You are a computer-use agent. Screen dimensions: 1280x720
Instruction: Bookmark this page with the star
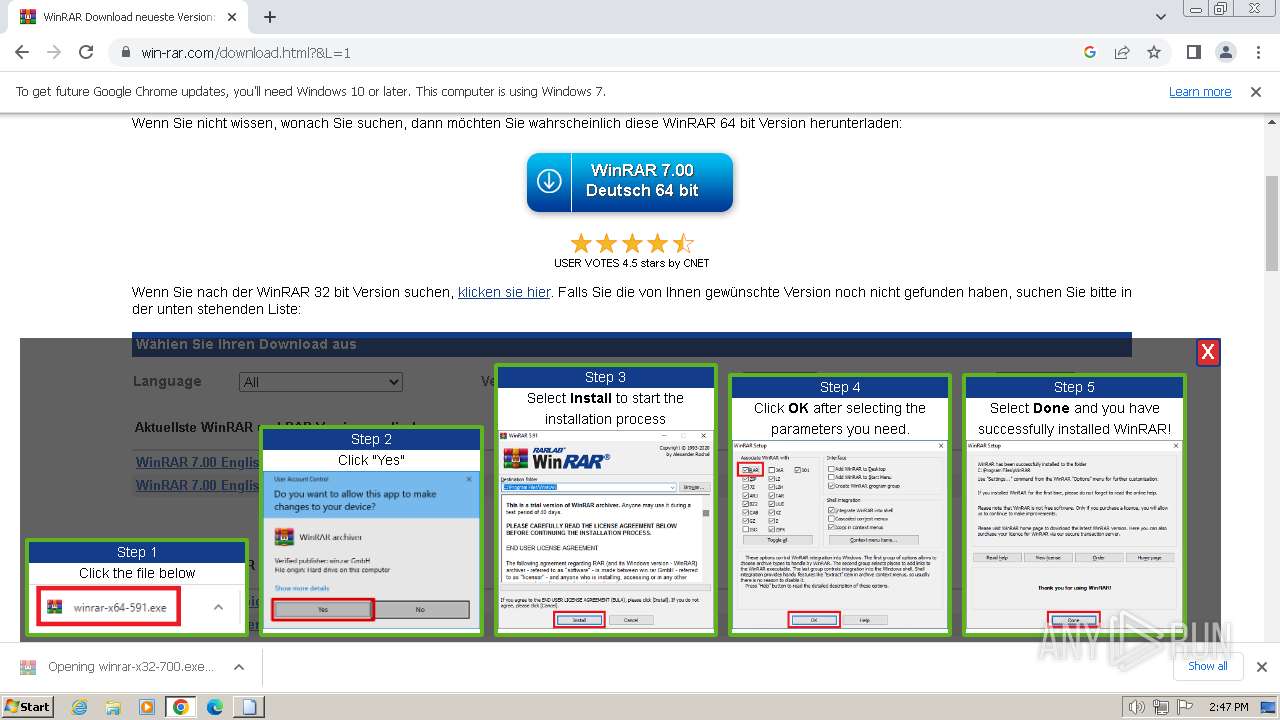(1154, 52)
